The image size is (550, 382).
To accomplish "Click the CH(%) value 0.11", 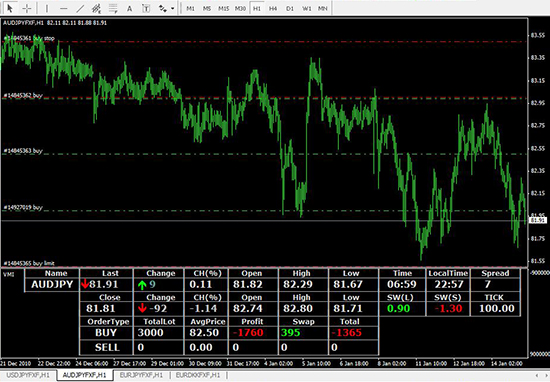I will (201, 284).
